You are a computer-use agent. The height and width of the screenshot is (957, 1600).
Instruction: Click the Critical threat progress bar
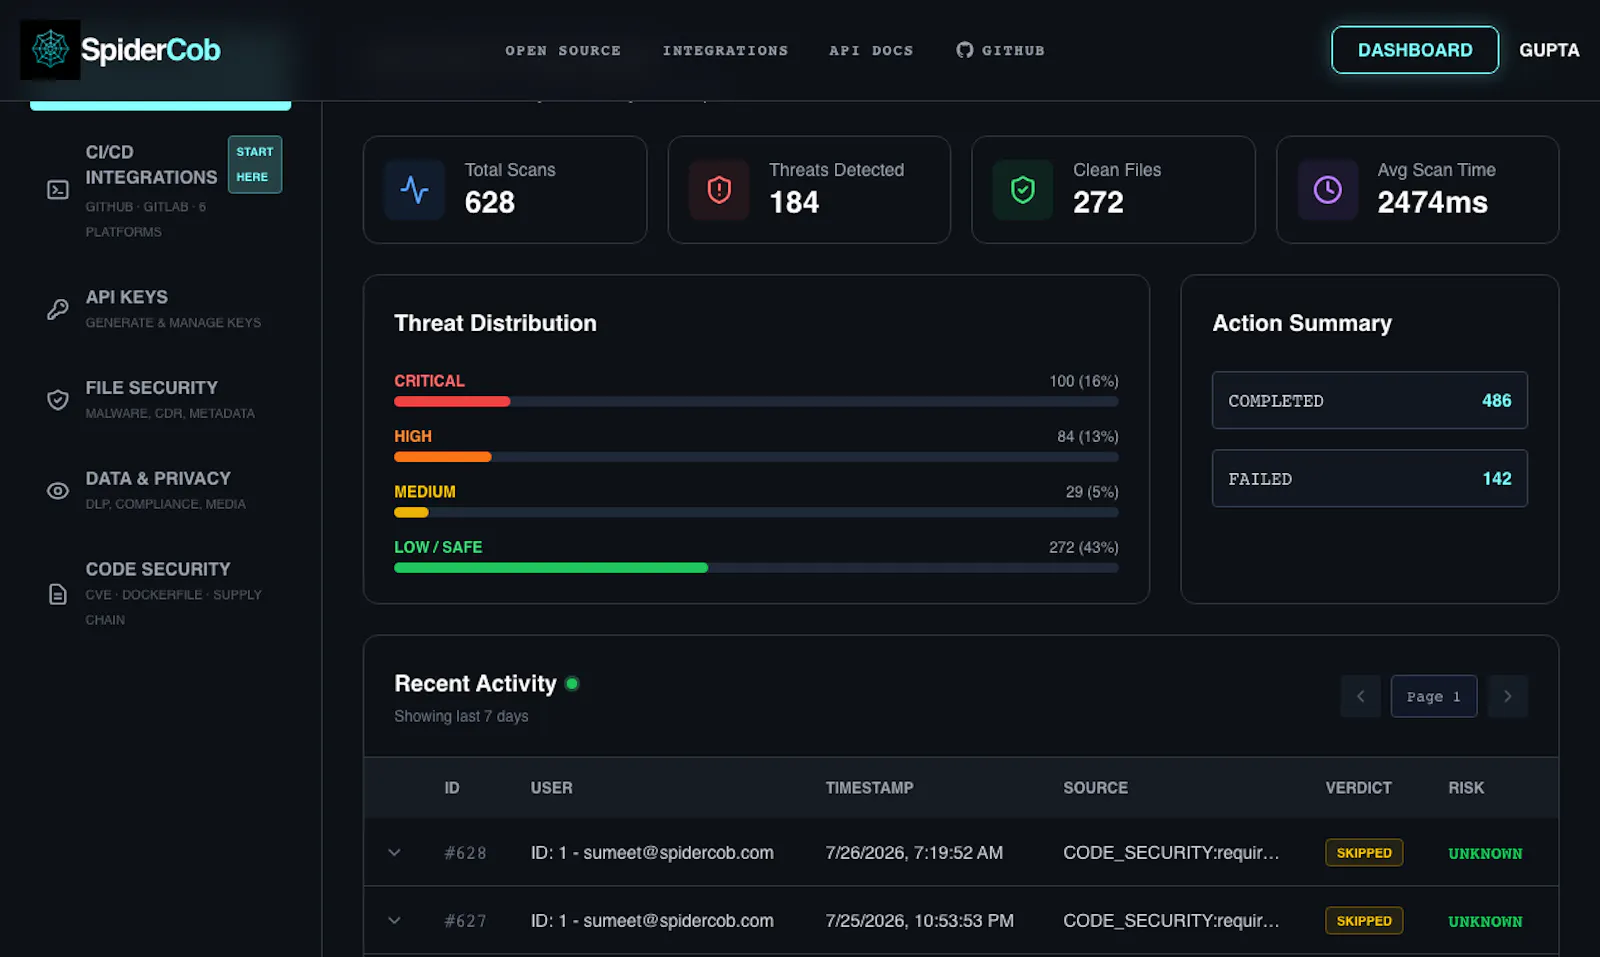pyautogui.click(x=756, y=402)
